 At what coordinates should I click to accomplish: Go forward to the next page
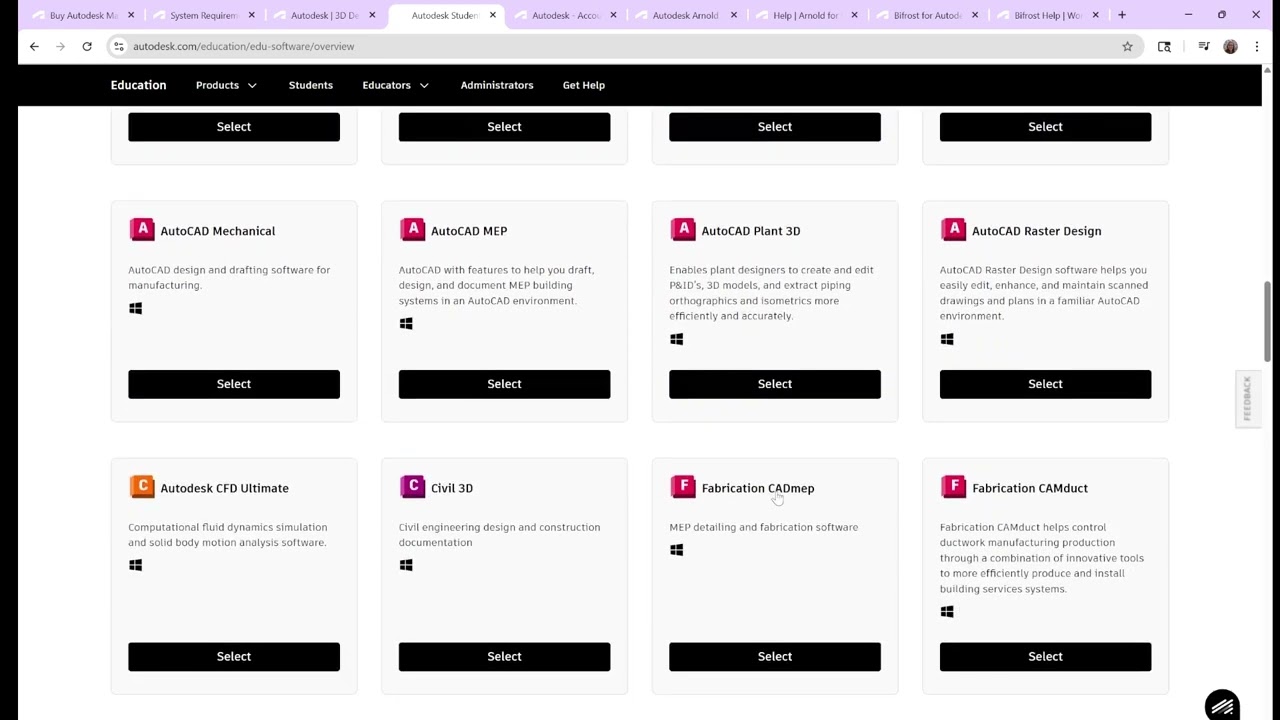(60, 46)
